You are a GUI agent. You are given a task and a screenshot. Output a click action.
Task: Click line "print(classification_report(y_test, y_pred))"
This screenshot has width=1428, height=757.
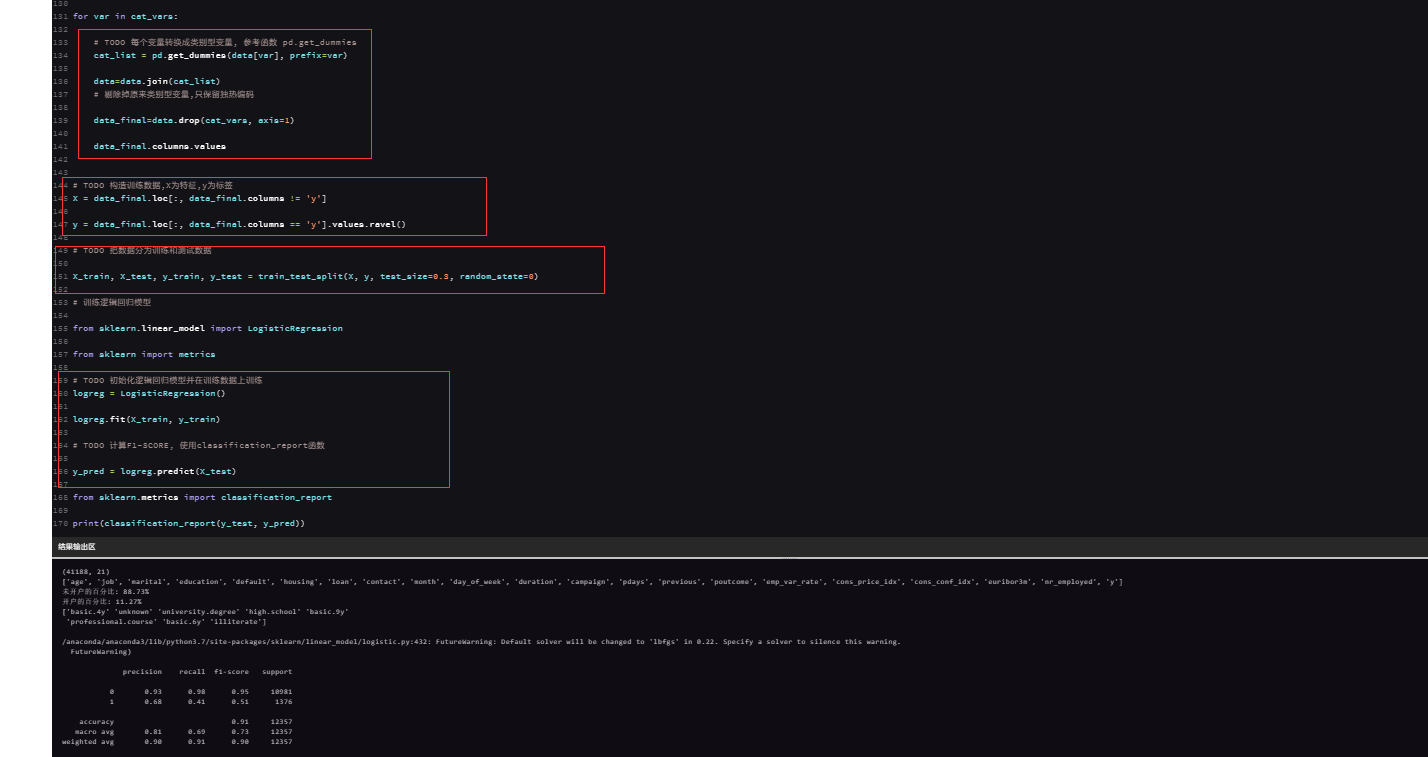point(189,523)
